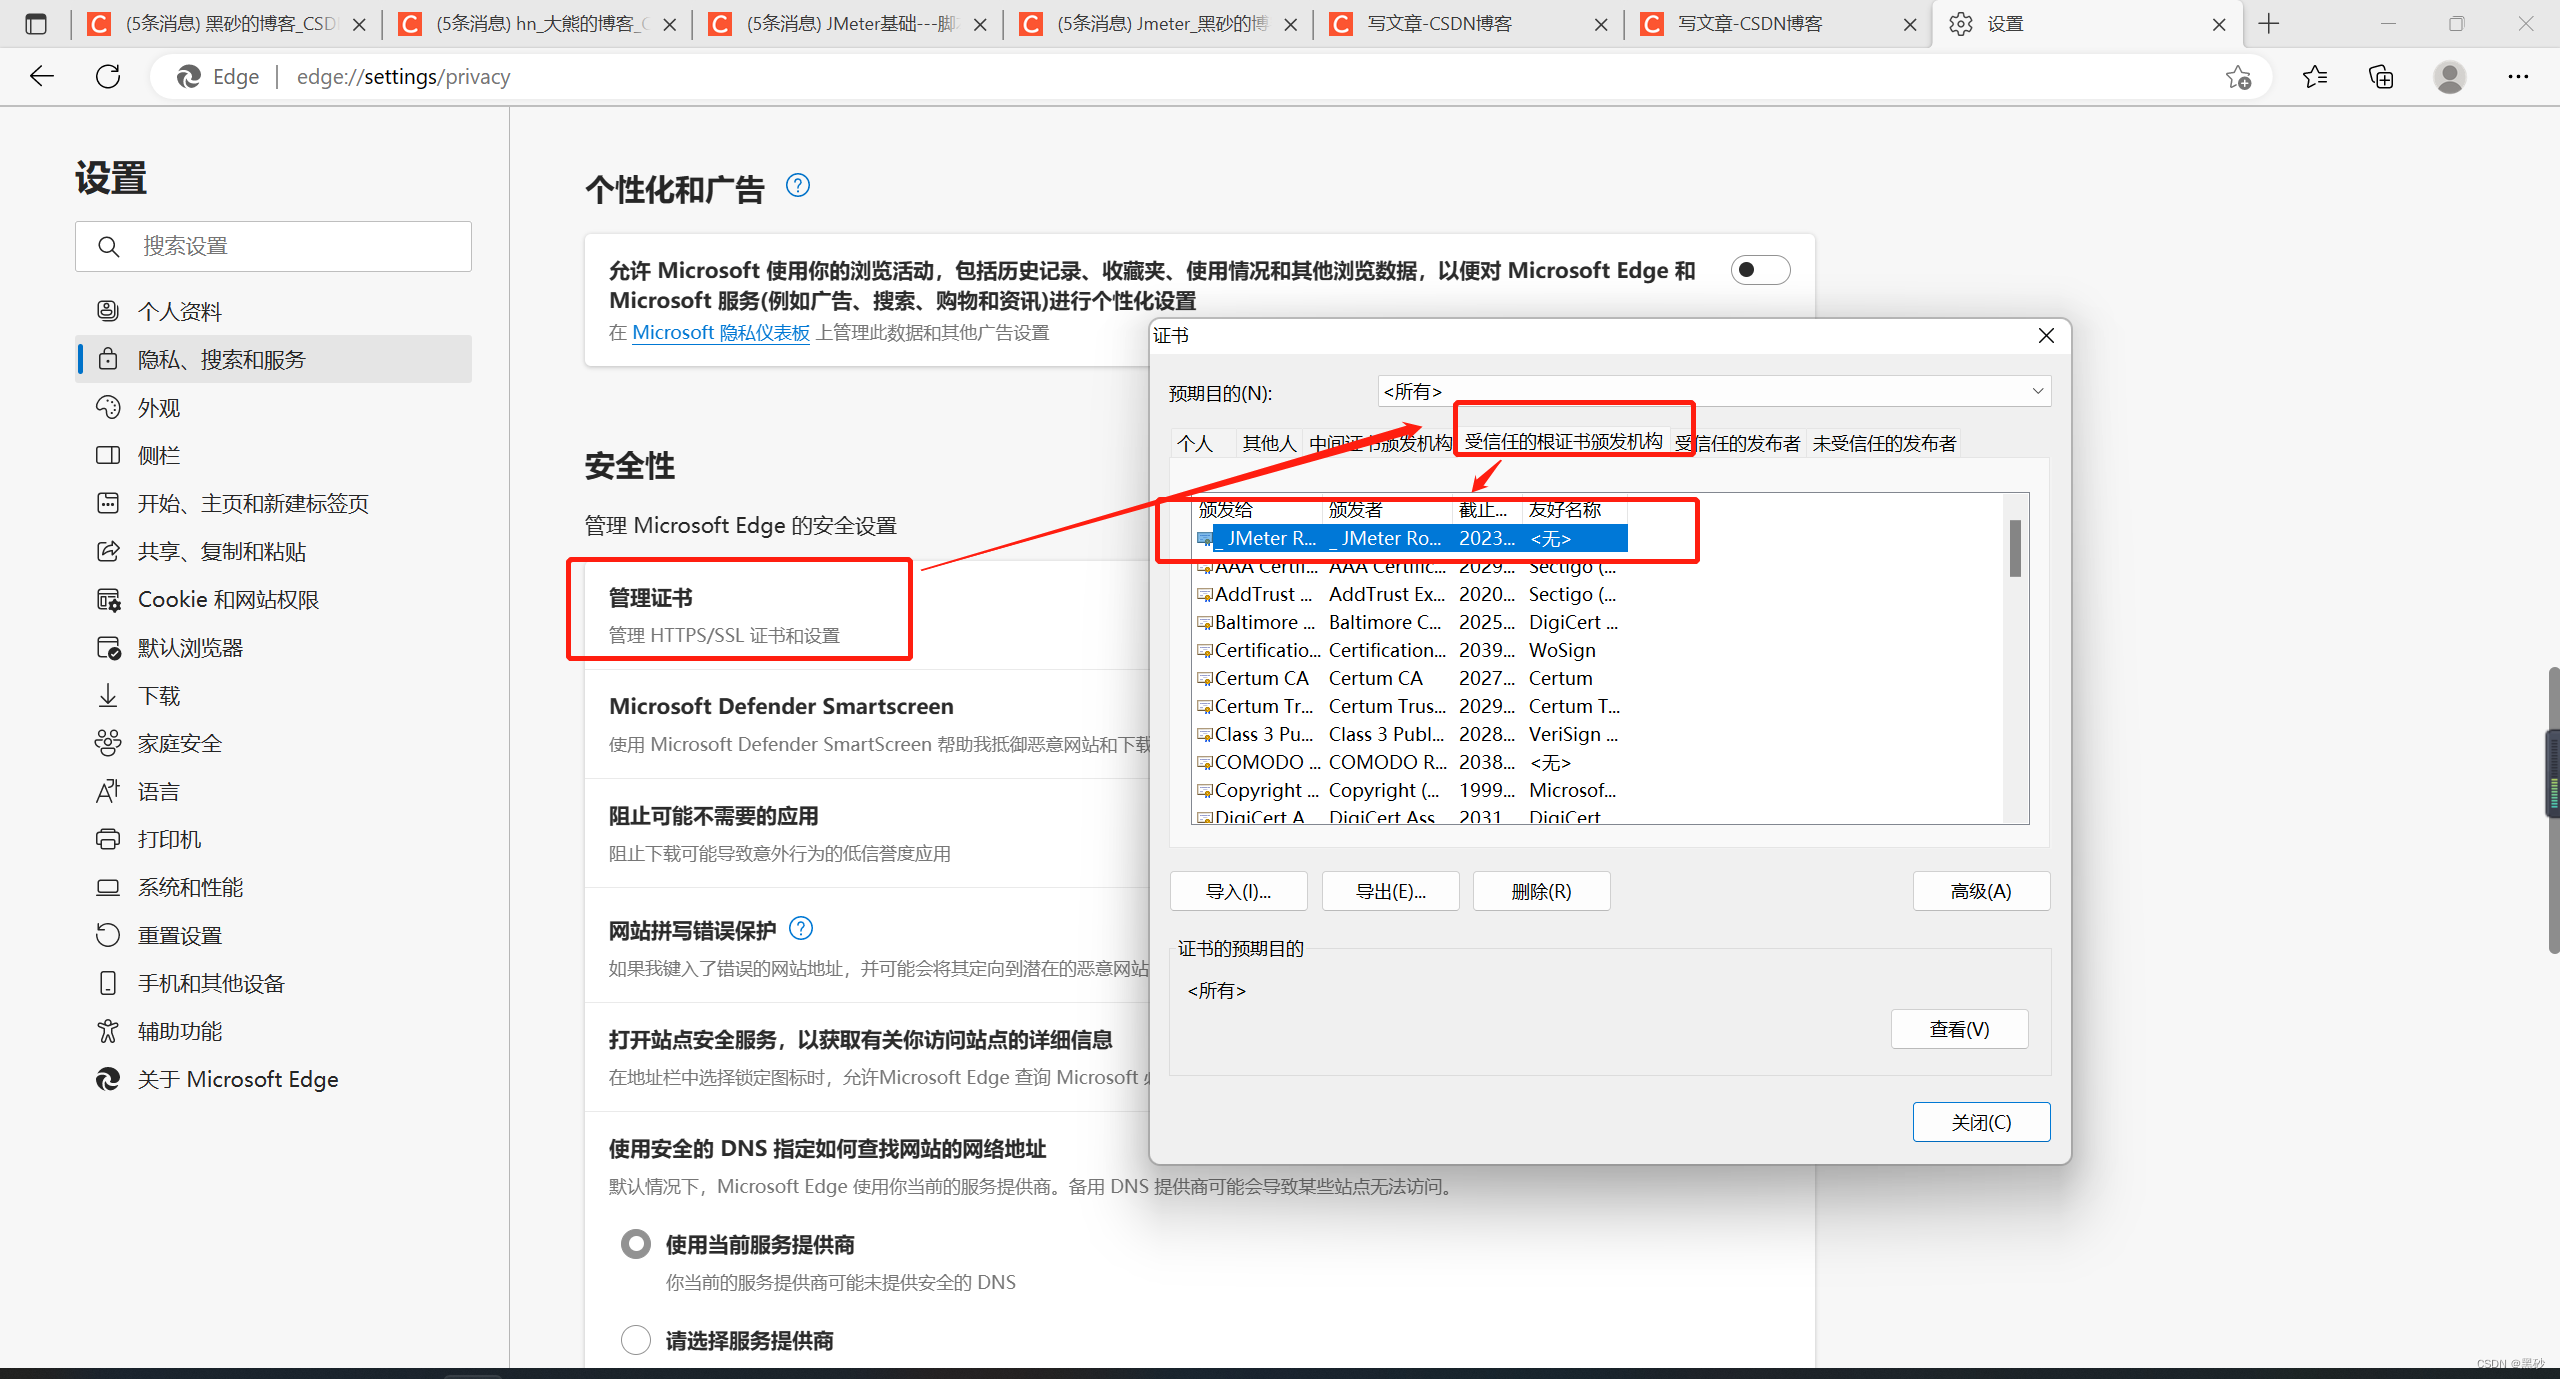
Task: Add this page to favorites star icon
Action: 2238,77
